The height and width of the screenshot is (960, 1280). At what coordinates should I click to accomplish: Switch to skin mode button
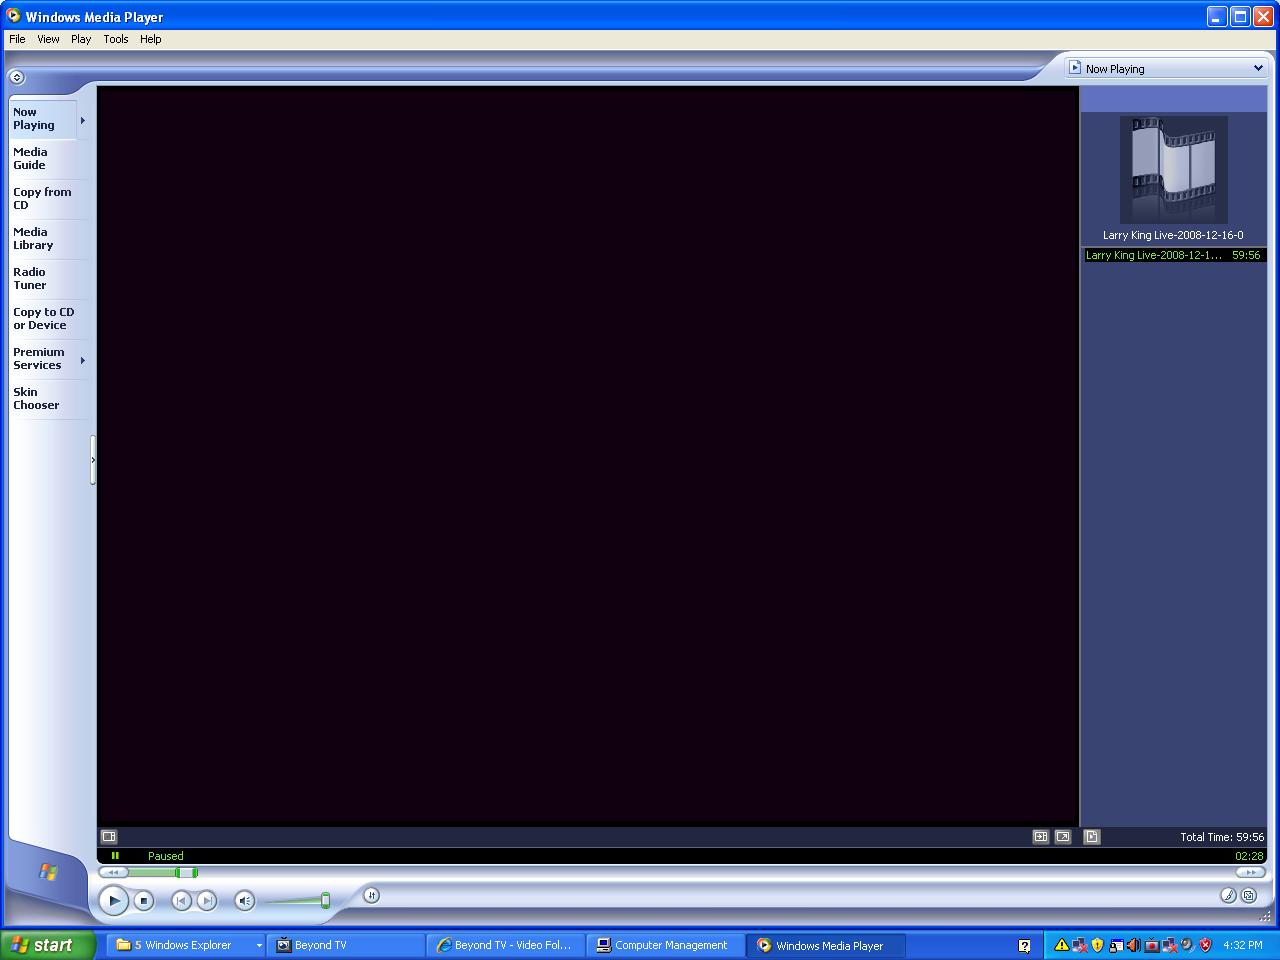[1249, 896]
